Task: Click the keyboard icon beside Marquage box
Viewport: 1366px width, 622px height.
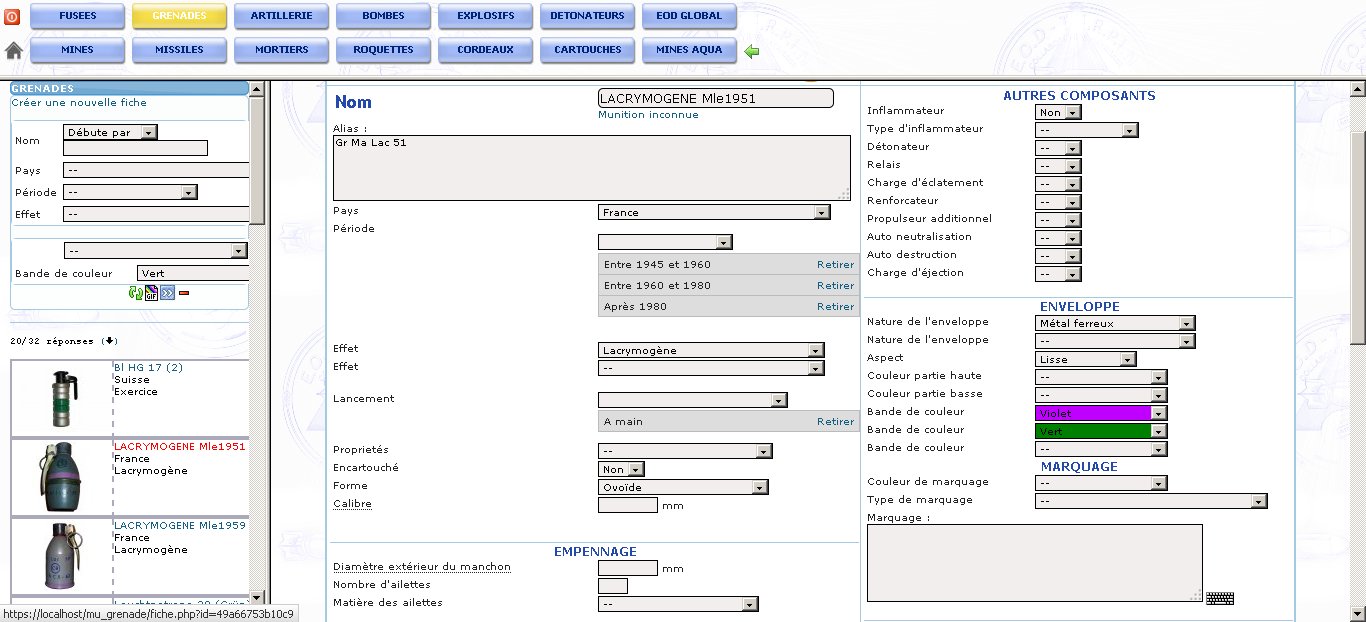Action: [1220, 598]
